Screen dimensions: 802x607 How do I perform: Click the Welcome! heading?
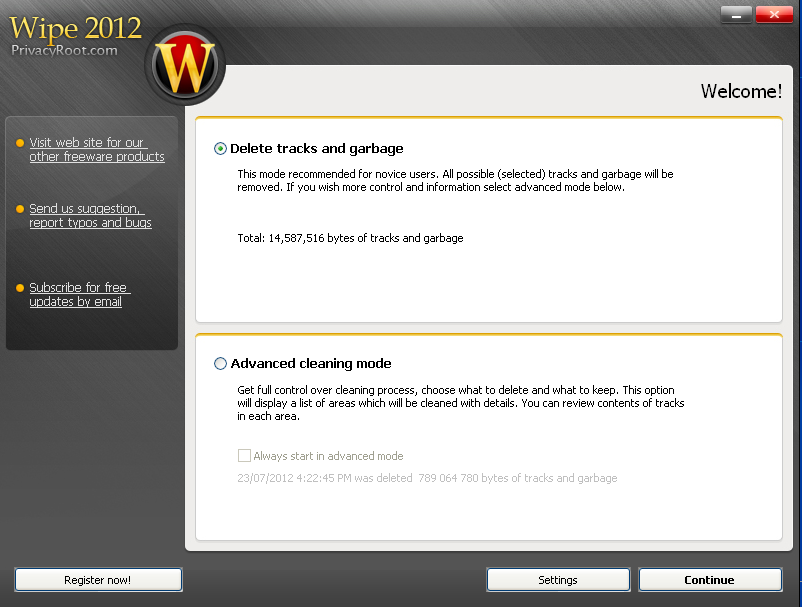(x=741, y=91)
